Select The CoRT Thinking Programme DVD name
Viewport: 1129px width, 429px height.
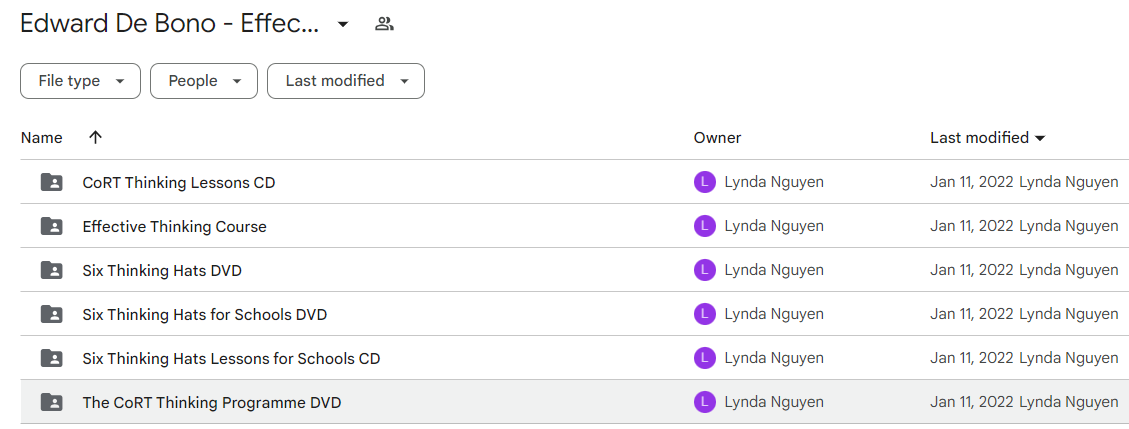tap(212, 402)
